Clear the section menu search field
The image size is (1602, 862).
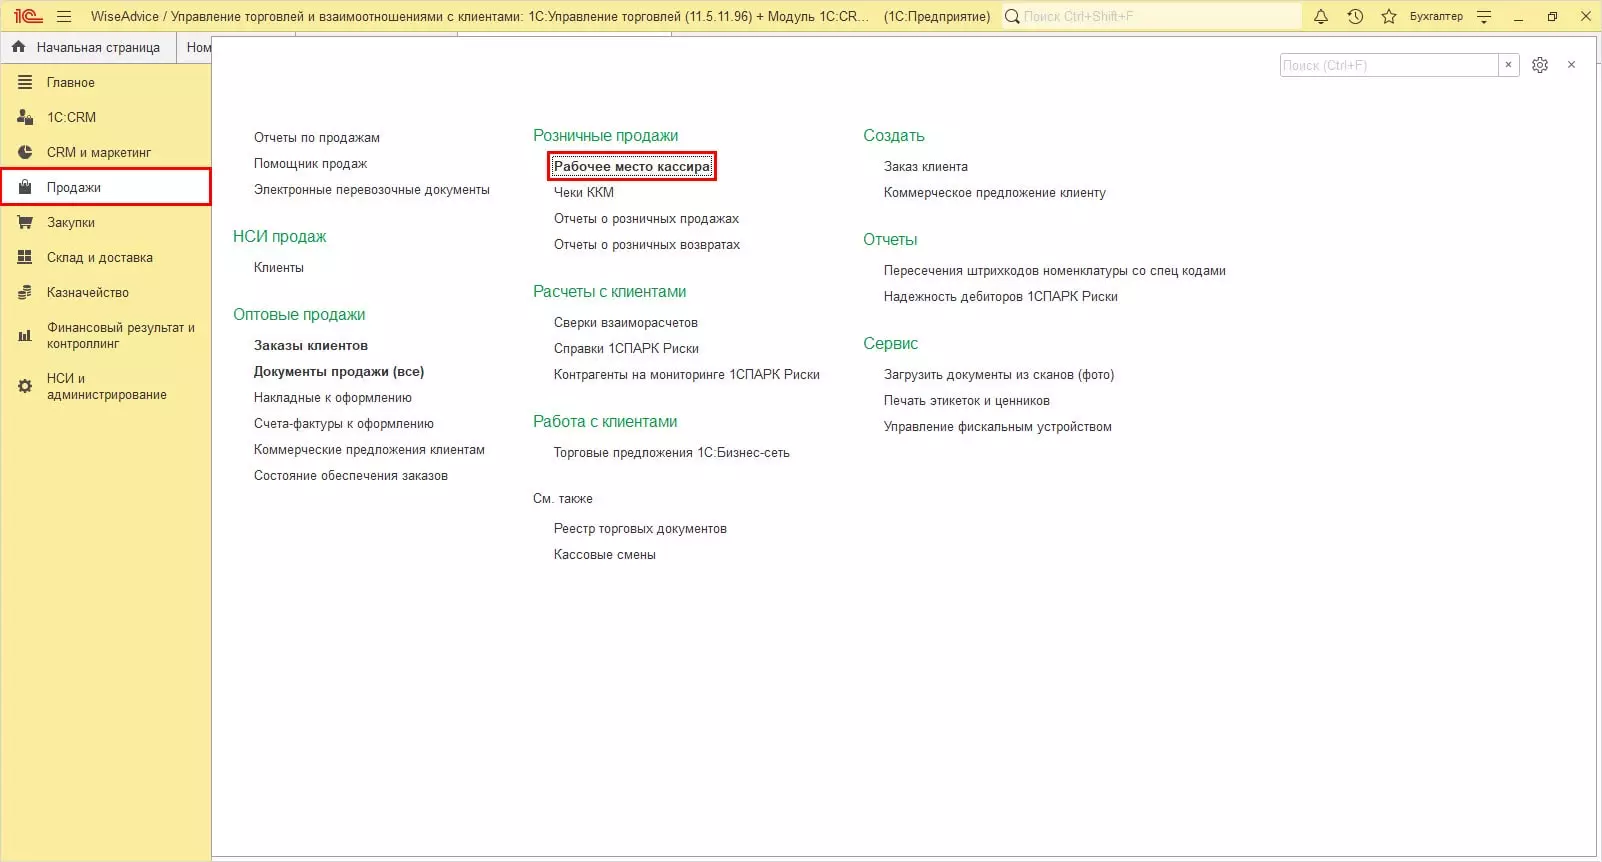click(1508, 65)
